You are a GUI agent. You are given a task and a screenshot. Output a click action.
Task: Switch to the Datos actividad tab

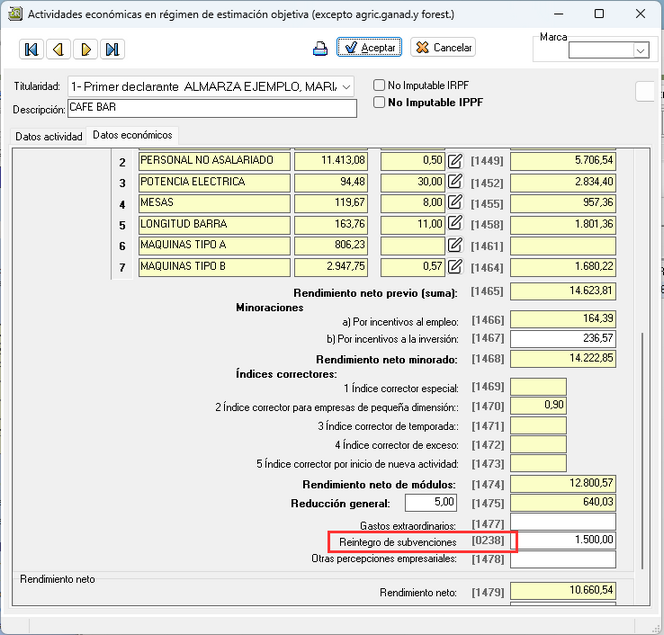49,136
